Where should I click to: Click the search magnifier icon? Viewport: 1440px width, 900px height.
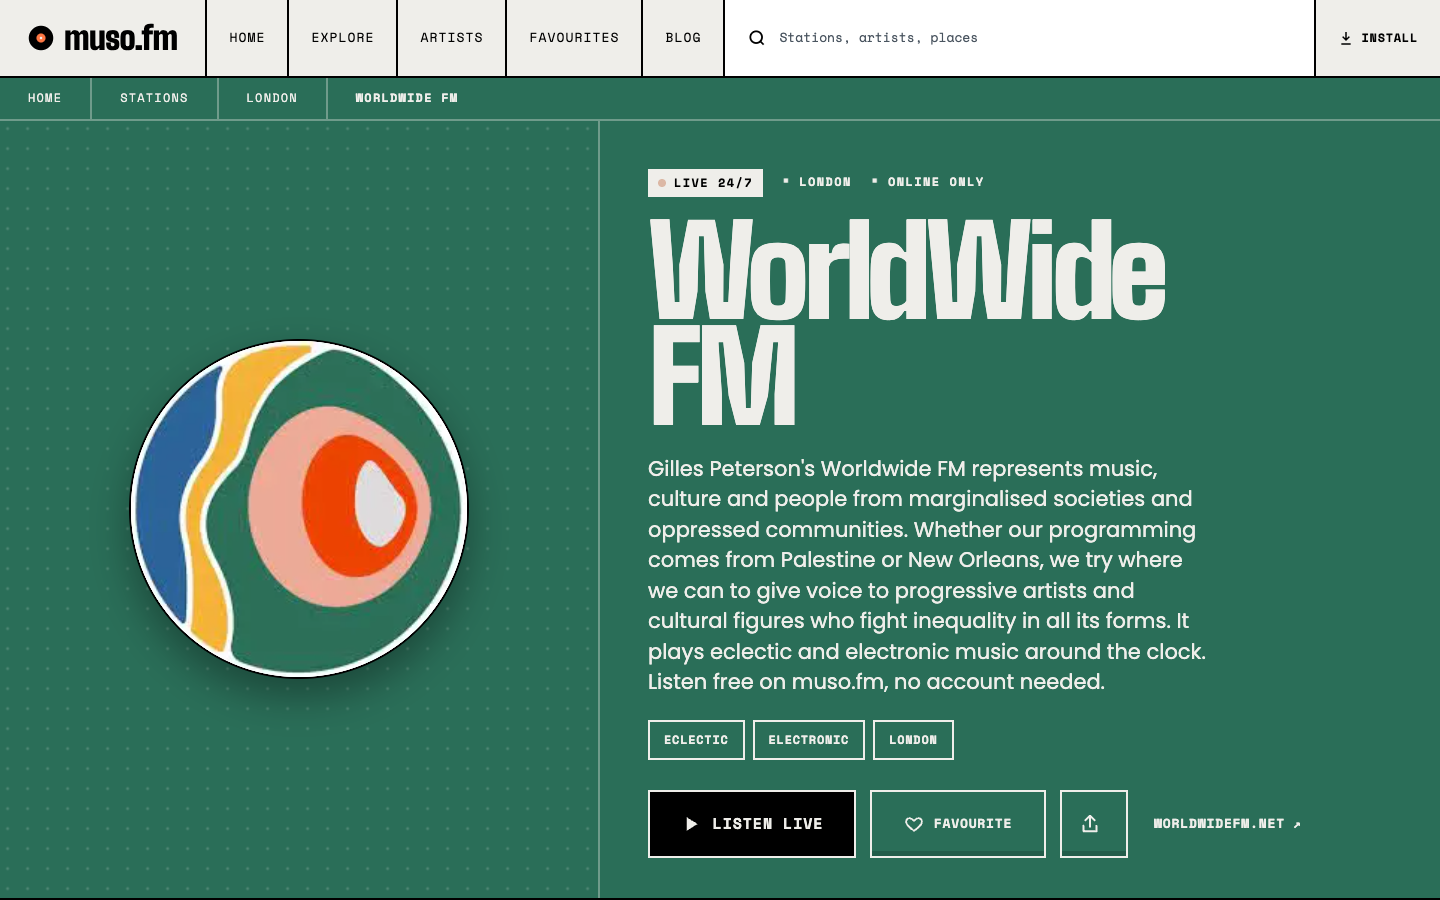(x=757, y=38)
